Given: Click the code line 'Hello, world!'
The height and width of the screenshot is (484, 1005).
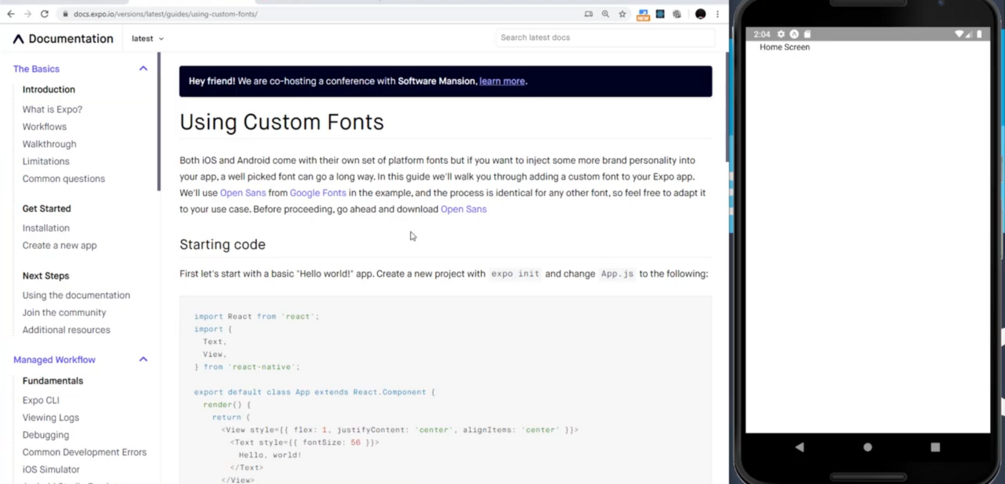Looking at the screenshot, I should tap(270, 455).
